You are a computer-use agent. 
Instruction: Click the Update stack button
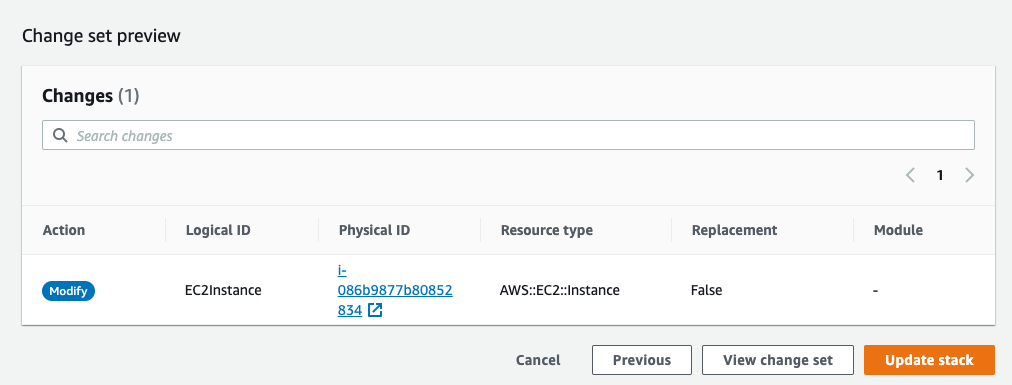[x=929, y=360]
